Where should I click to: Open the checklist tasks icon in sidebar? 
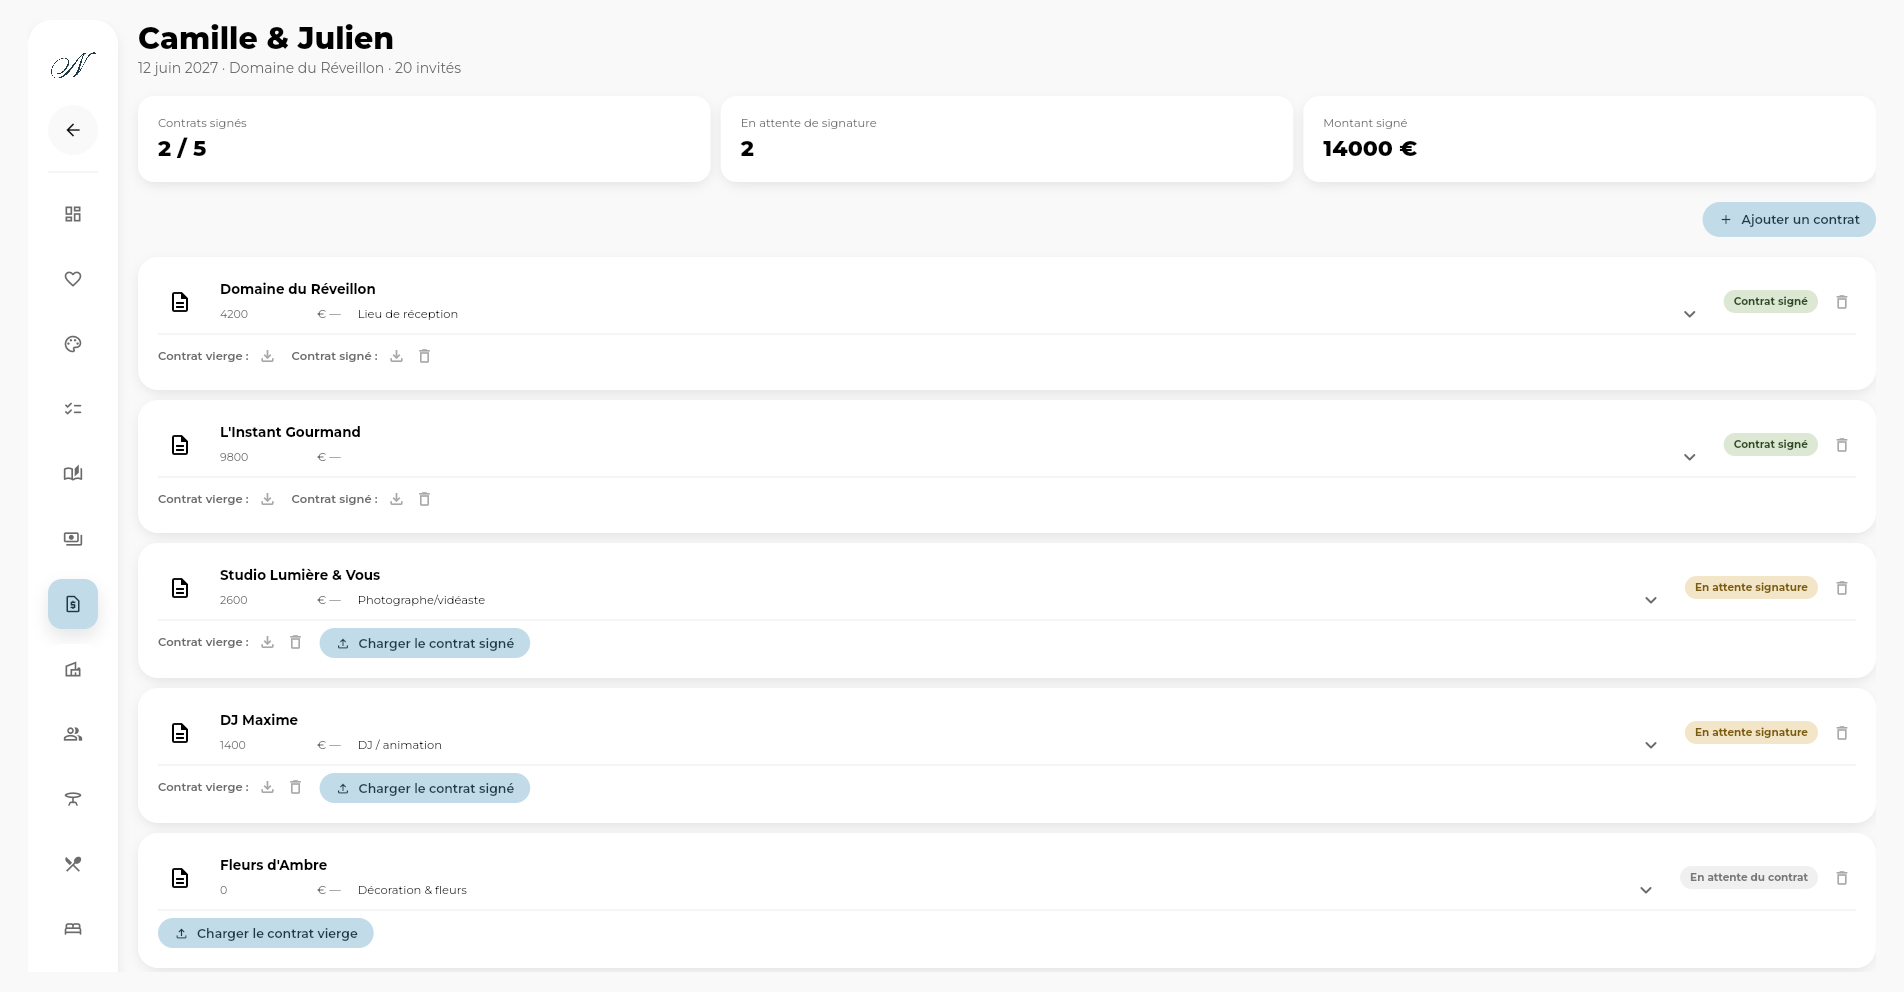point(73,409)
